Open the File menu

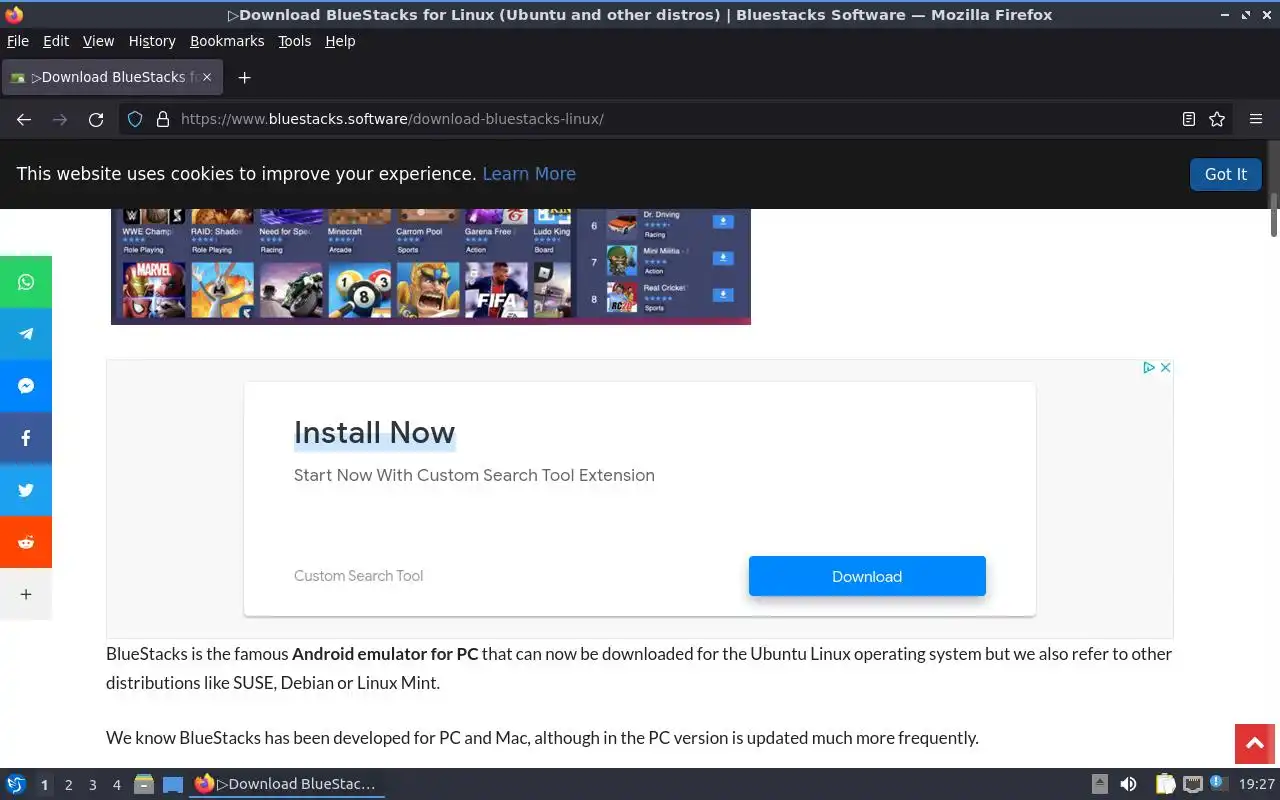18,41
